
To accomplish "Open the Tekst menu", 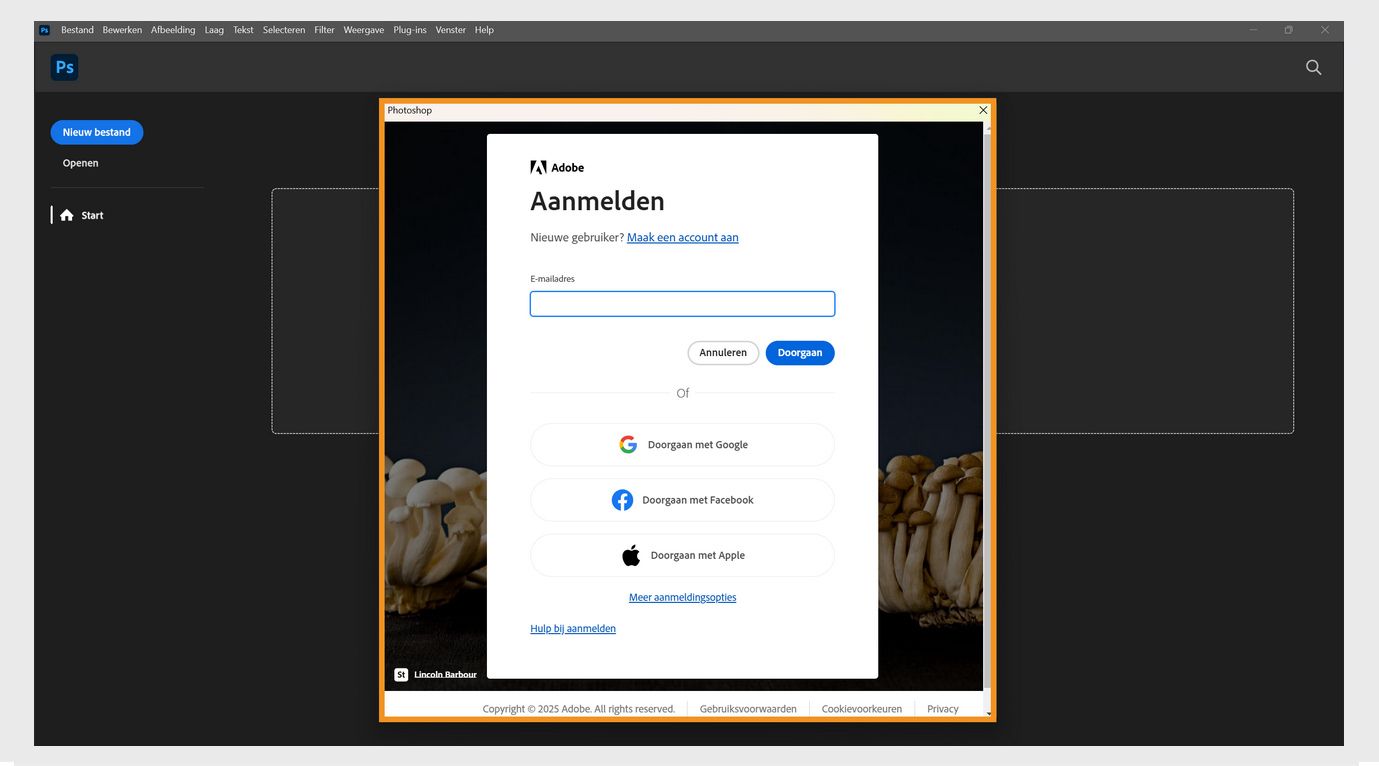I will [243, 30].
